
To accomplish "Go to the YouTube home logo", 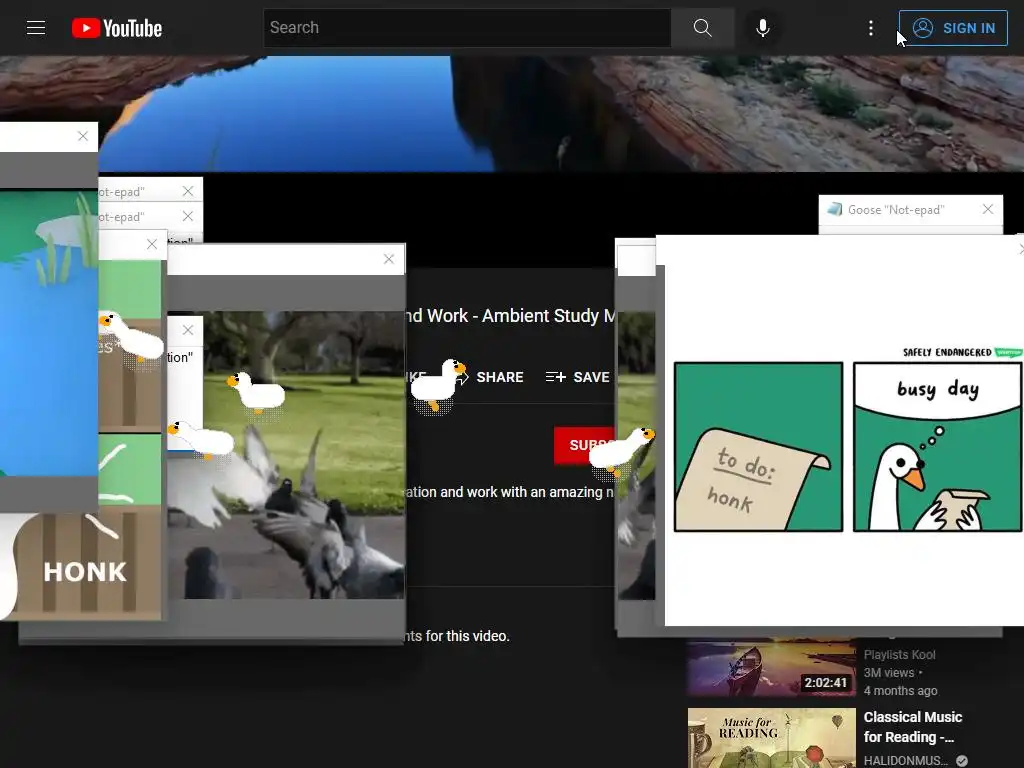I will coord(117,28).
